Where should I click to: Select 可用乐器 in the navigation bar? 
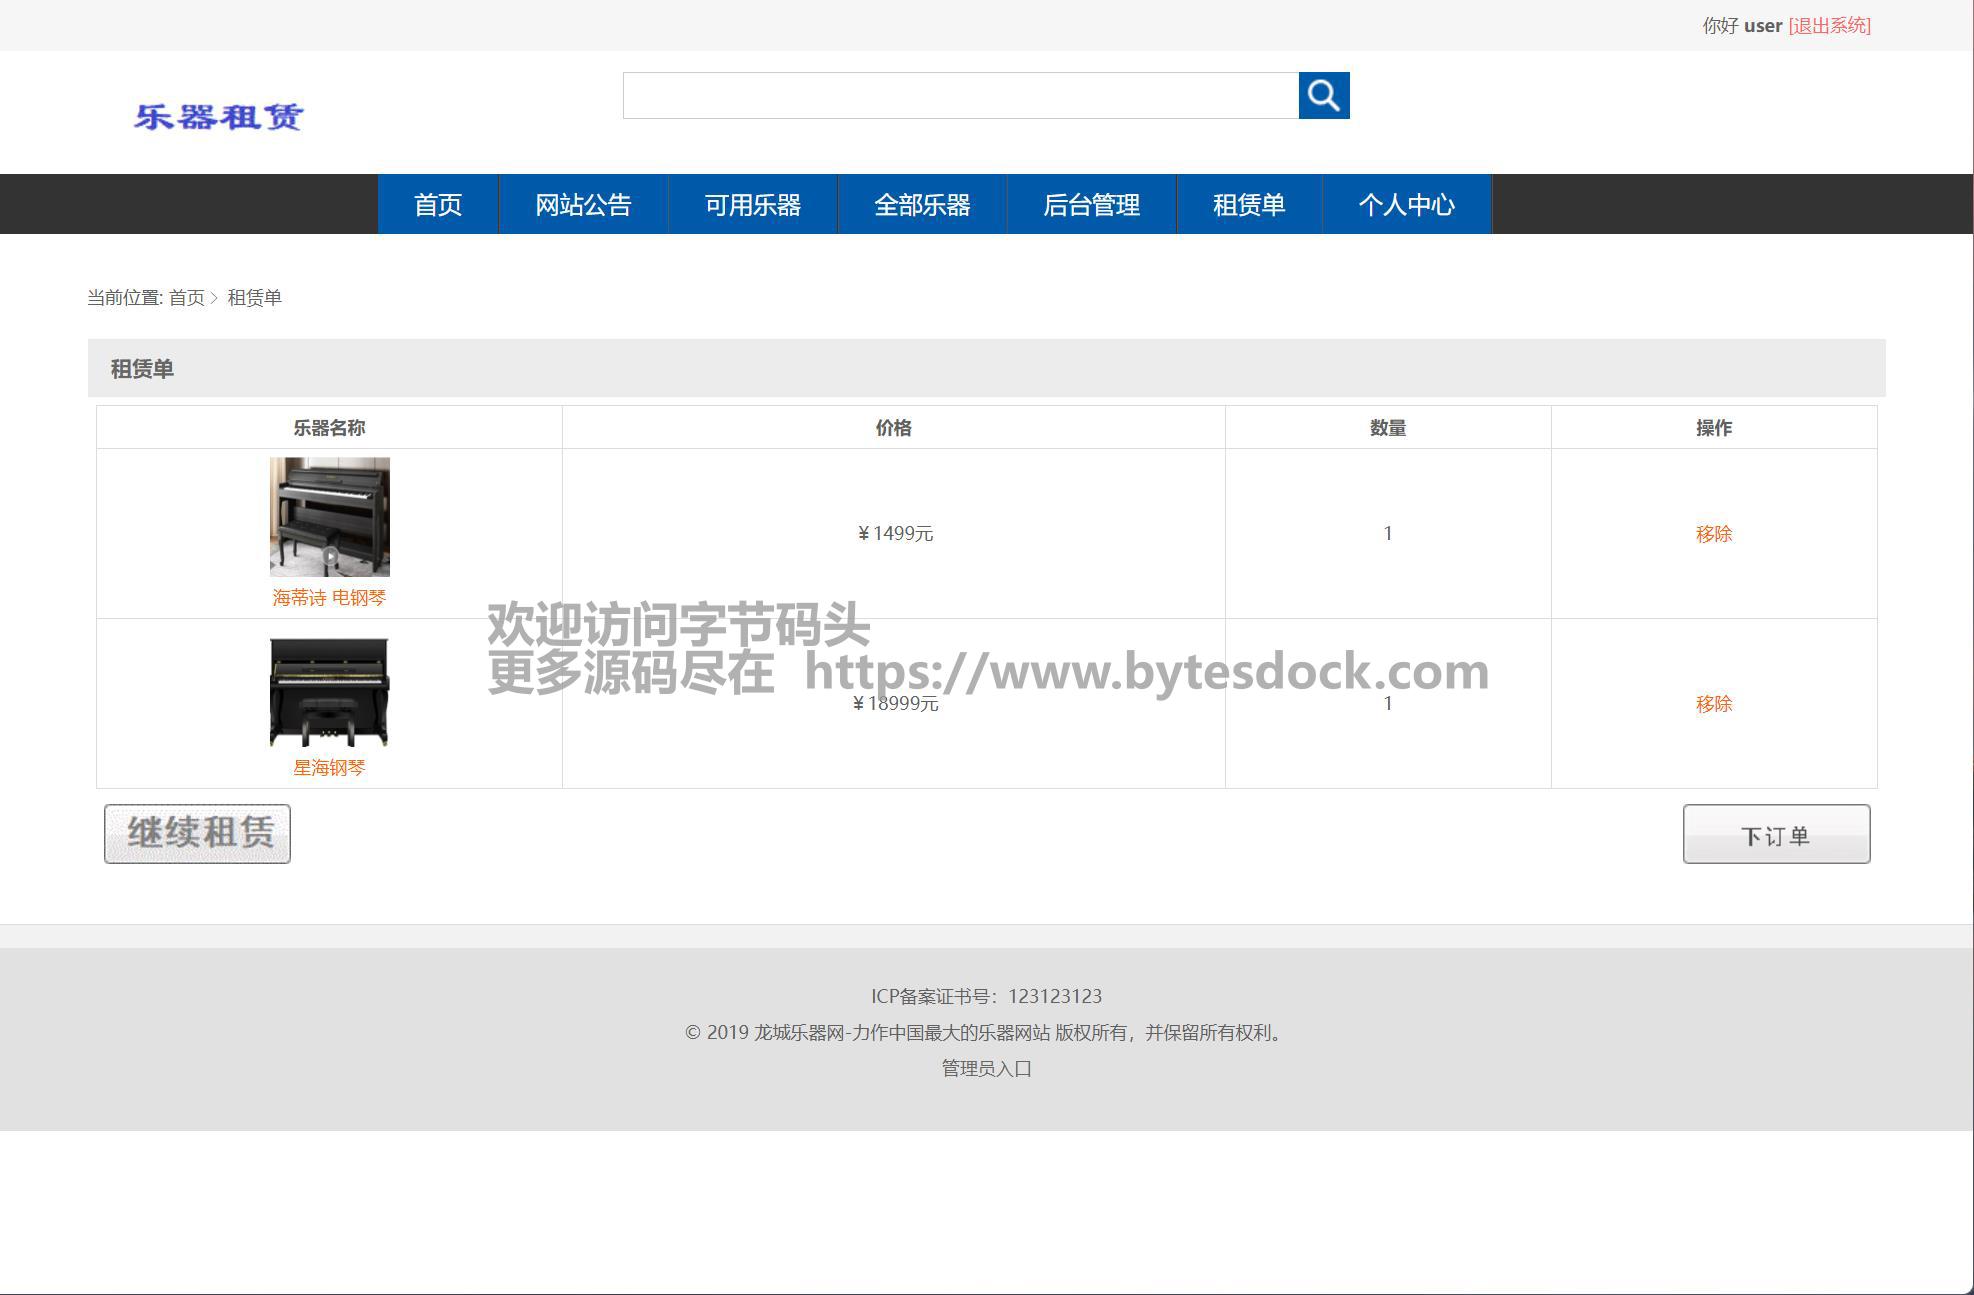point(752,205)
